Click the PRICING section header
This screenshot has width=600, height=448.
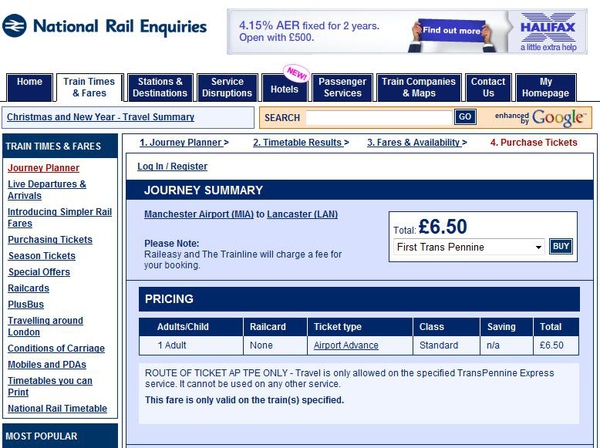point(359,299)
